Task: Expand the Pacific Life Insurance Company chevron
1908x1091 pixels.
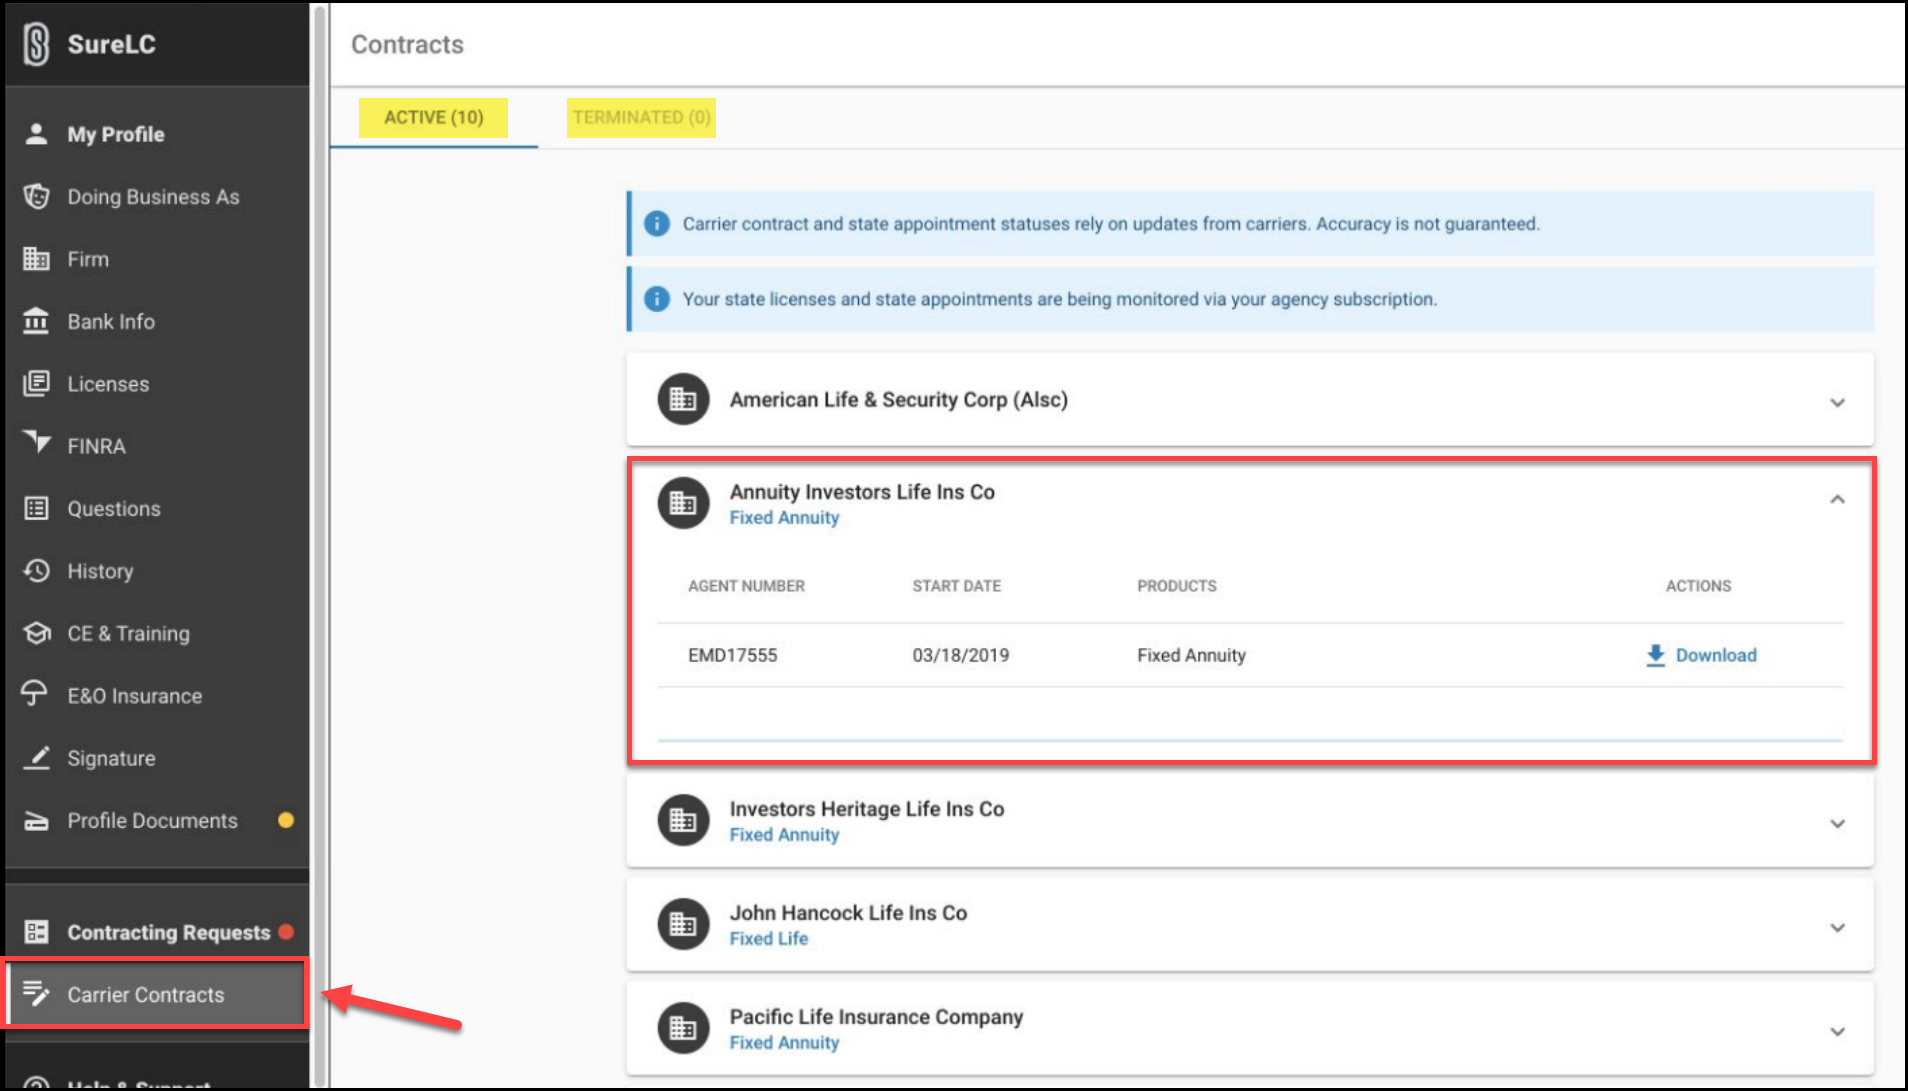Action: tap(1837, 1032)
